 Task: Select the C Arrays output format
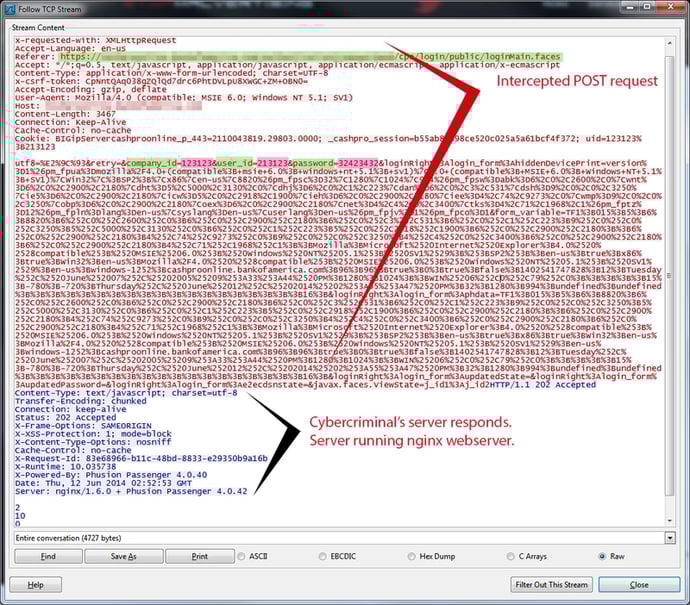pyautogui.click(x=511, y=556)
